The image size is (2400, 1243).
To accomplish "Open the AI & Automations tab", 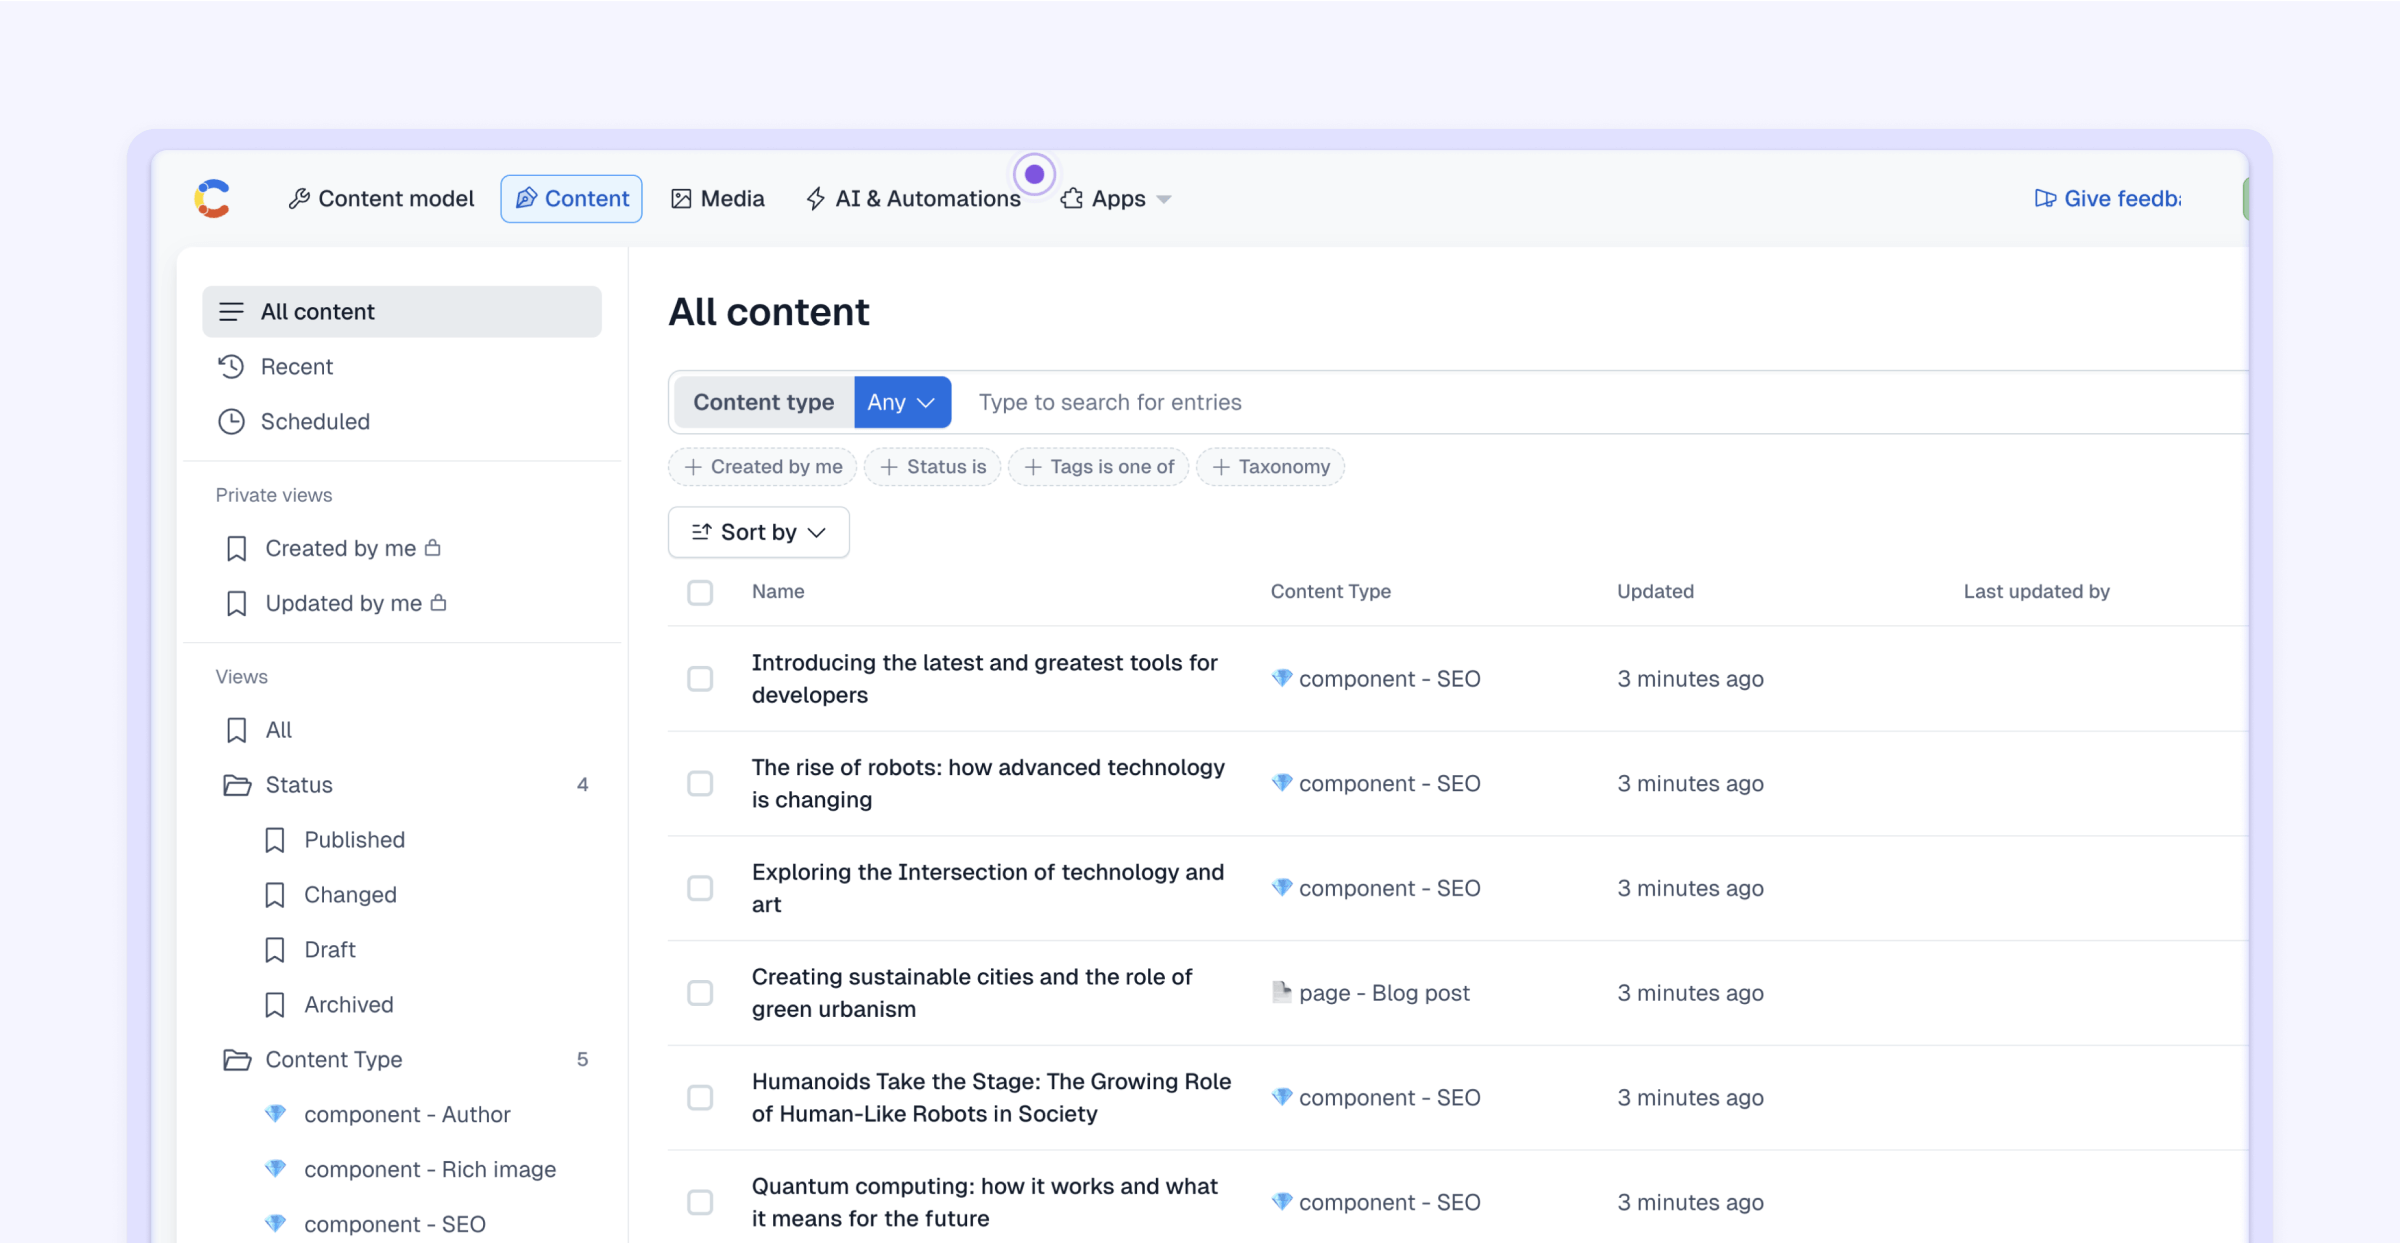I will pos(914,199).
